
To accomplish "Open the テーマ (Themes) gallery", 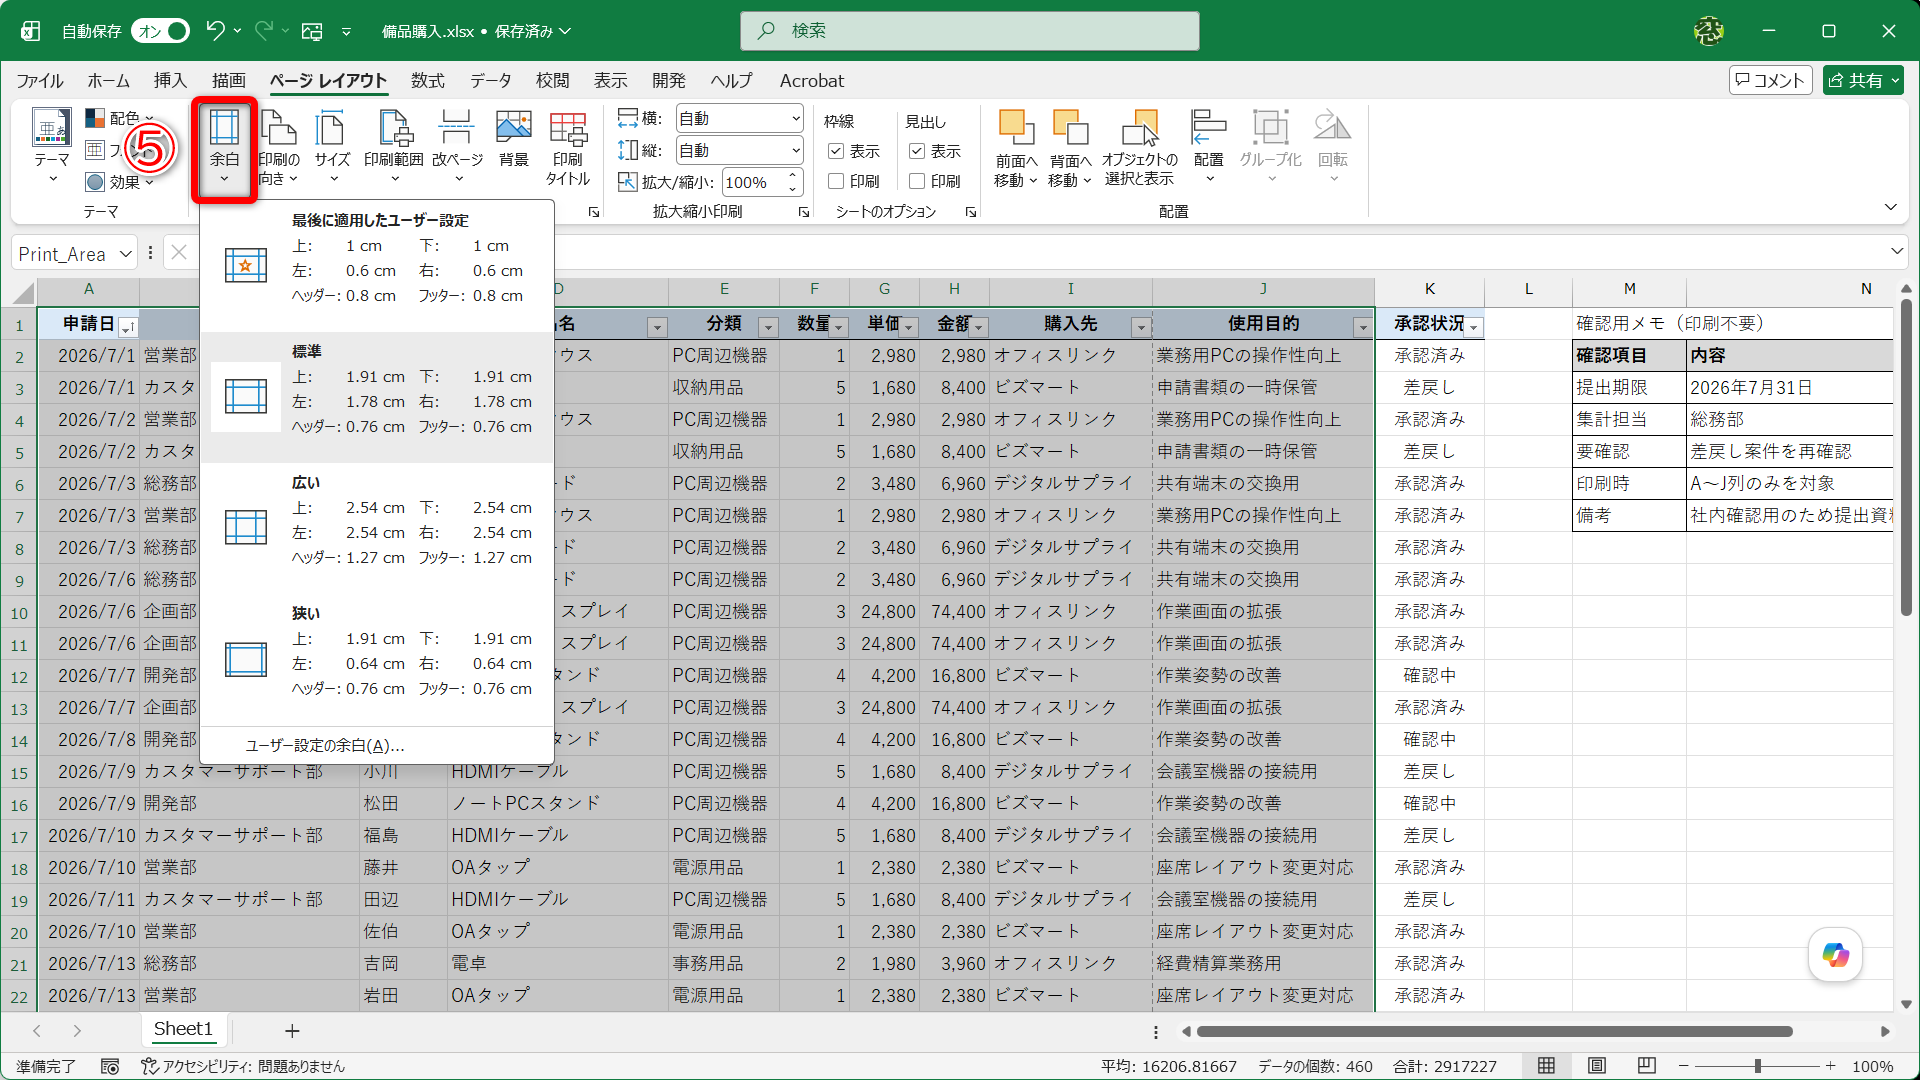I will pyautogui.click(x=51, y=146).
